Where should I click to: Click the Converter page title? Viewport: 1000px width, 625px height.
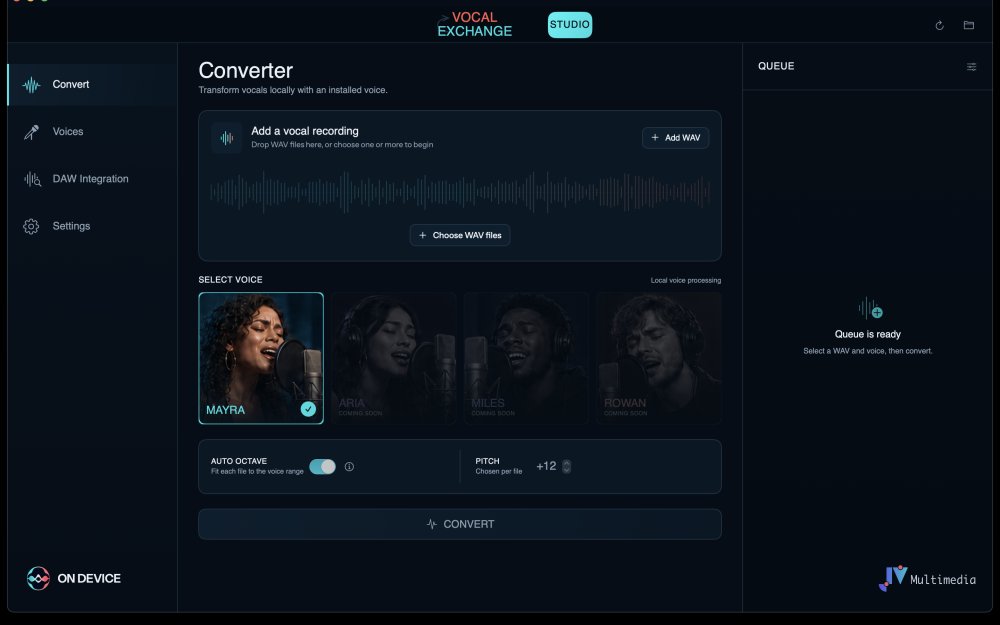click(246, 70)
